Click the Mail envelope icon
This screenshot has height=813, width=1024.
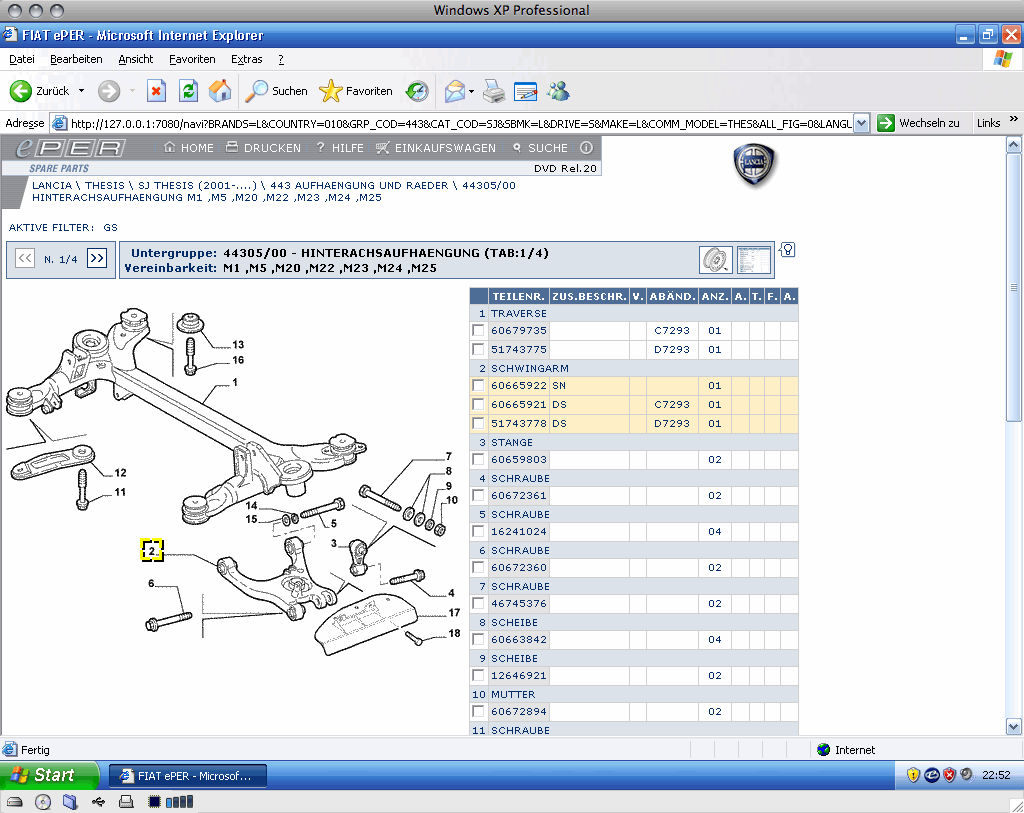pyautogui.click(x=455, y=91)
